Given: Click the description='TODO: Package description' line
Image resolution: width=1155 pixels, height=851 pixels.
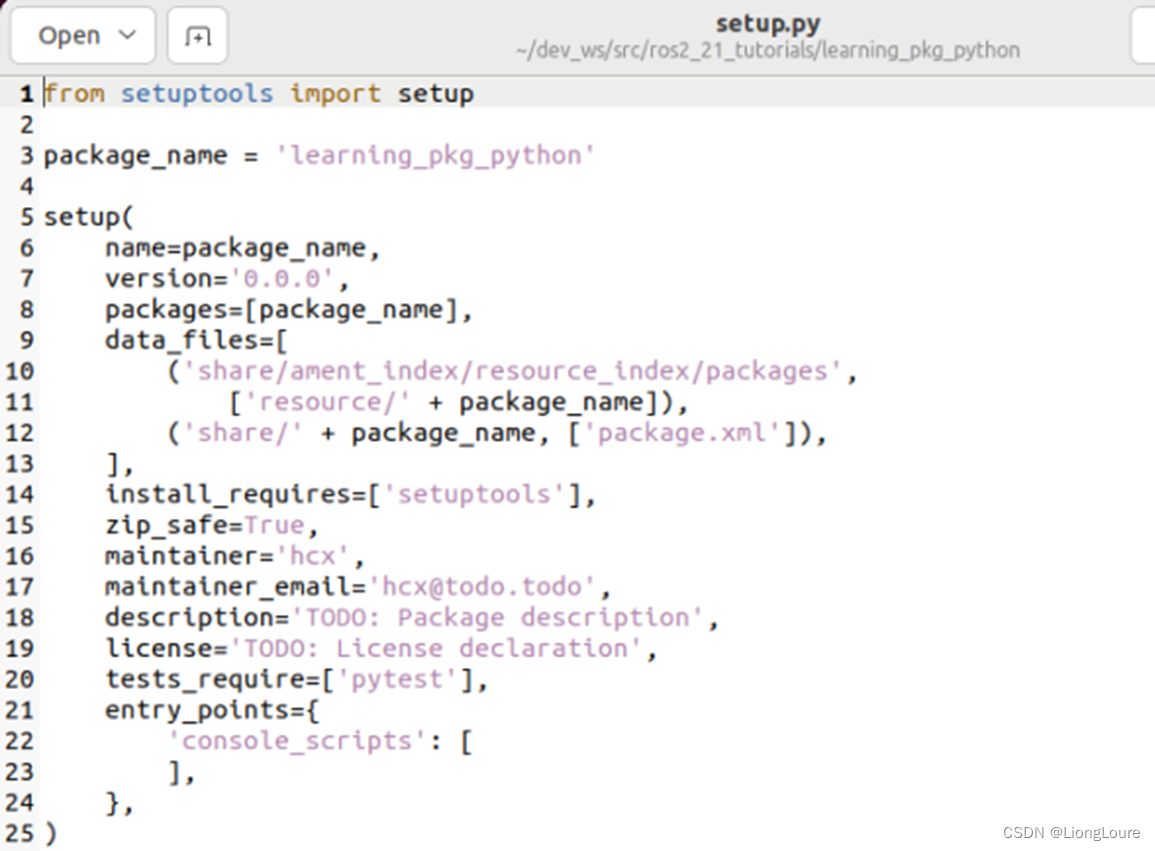Looking at the screenshot, I should 412,617.
